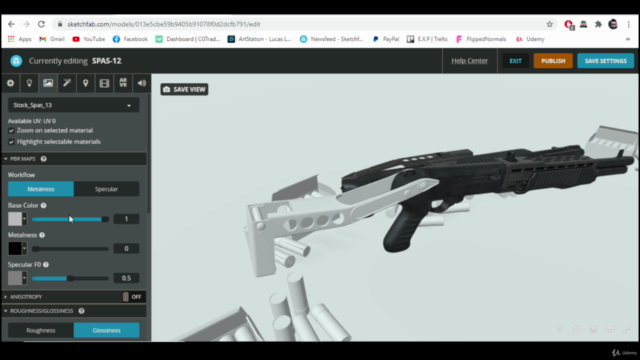Screen dimensions: 640x360
Task: Click the Specular F0 slider track
Action: (70, 278)
